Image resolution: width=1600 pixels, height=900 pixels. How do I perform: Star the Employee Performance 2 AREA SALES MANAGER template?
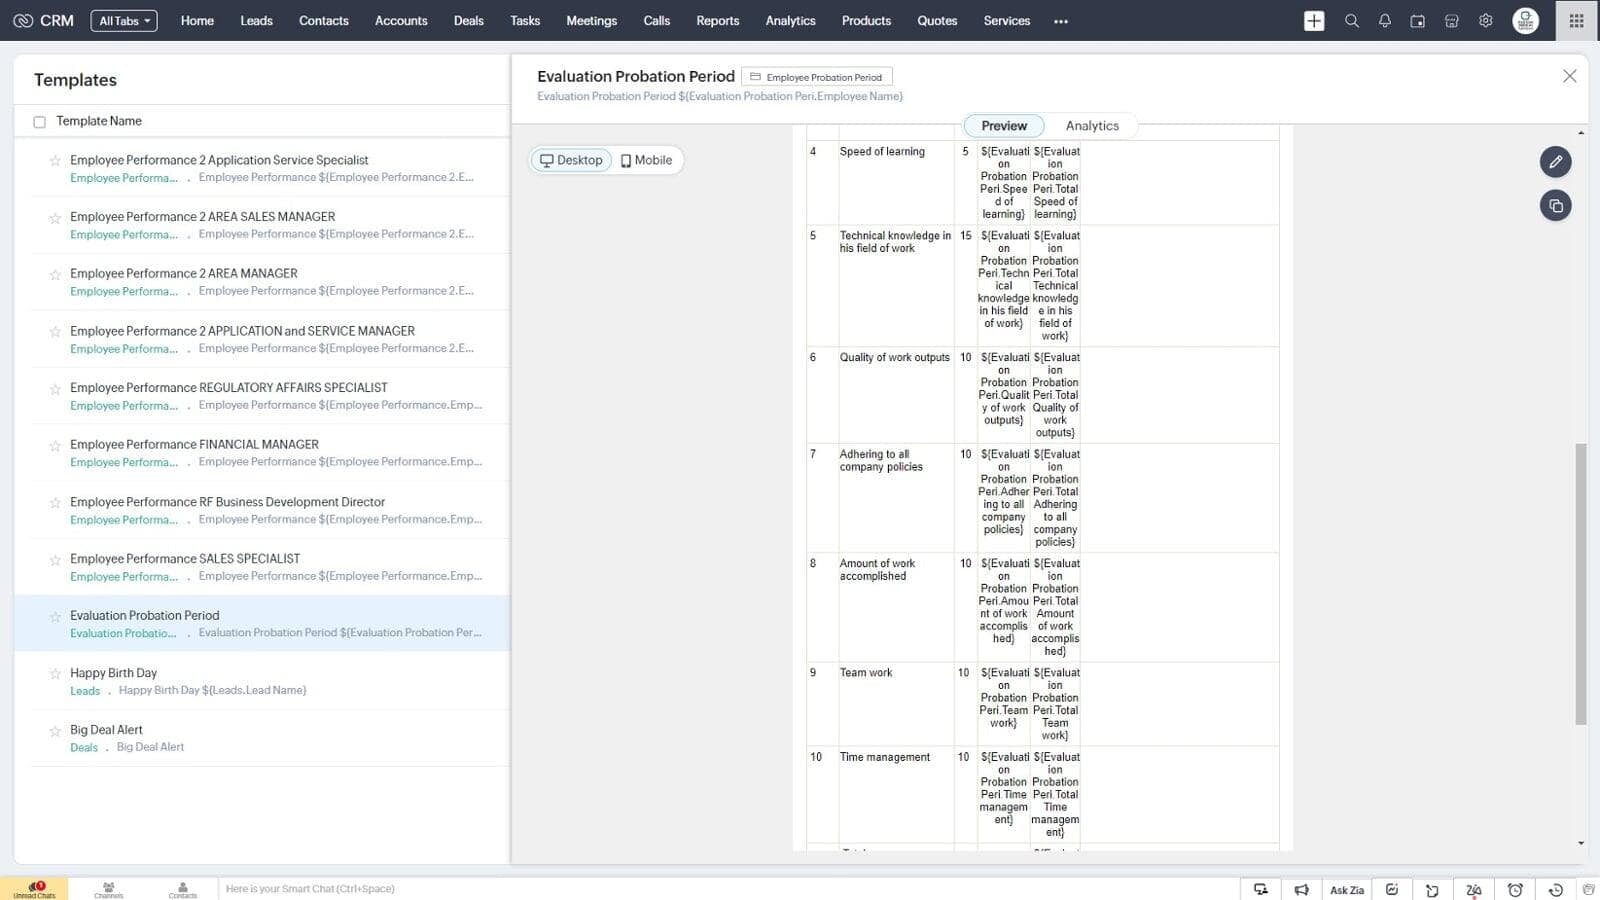pyautogui.click(x=55, y=217)
